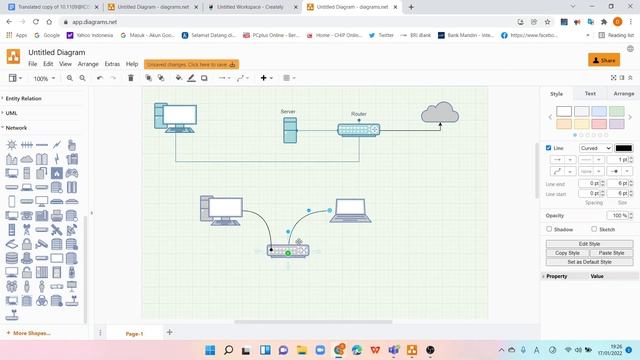Screen dimensions: 640x360
Task: Click the Fullscreen icon at top right
Action: point(613,78)
